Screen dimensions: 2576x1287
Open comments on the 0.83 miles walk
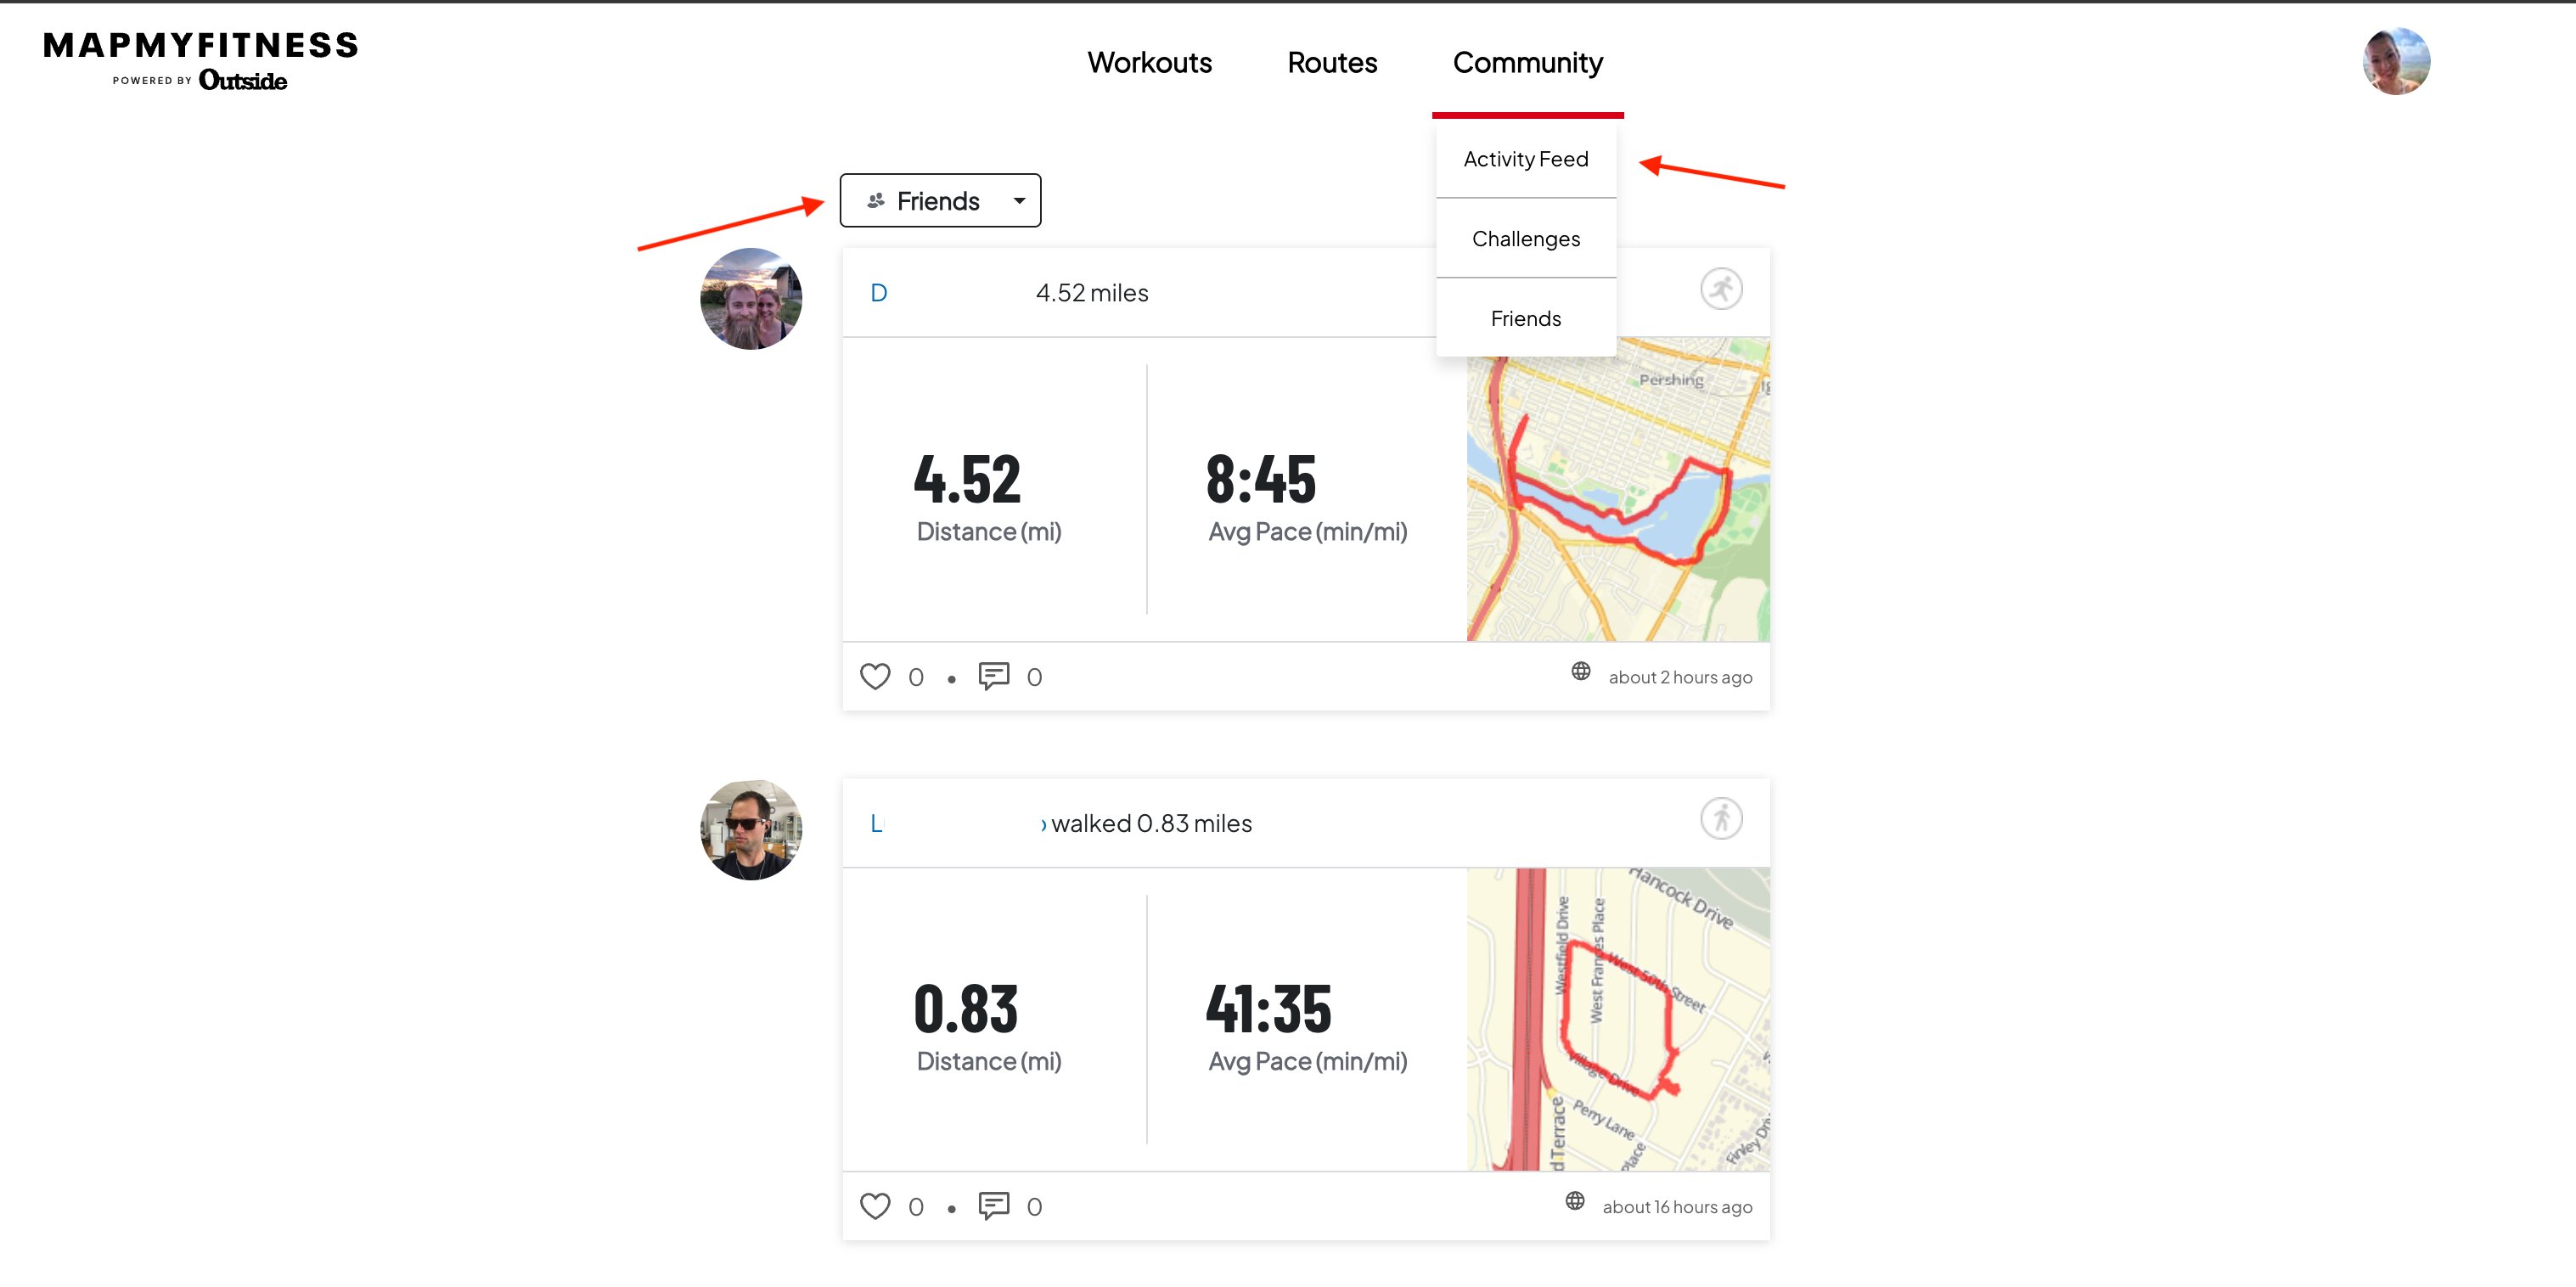coord(993,1206)
